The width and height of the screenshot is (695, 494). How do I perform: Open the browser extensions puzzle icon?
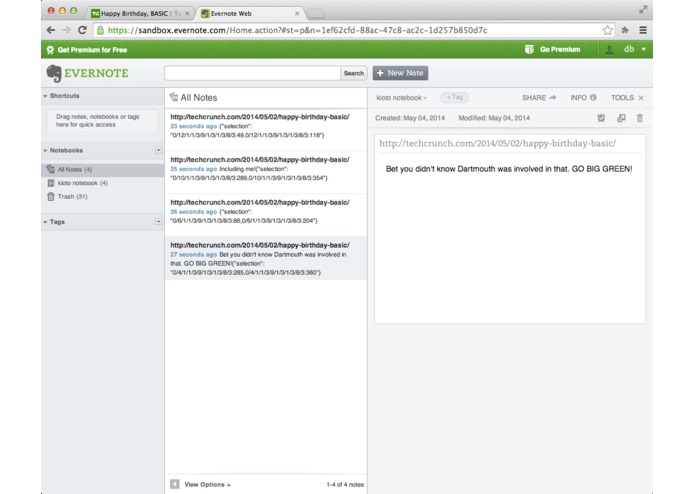[625, 30]
